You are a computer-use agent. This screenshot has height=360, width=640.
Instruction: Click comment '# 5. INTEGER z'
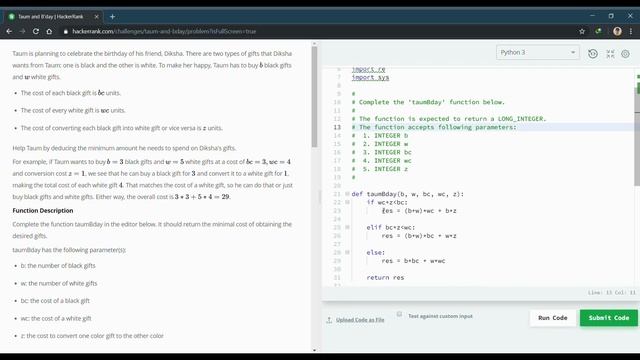coord(380,169)
